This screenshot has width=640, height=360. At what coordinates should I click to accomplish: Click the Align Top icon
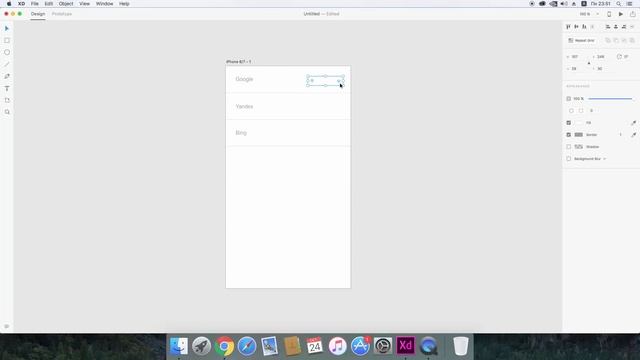[568, 27]
